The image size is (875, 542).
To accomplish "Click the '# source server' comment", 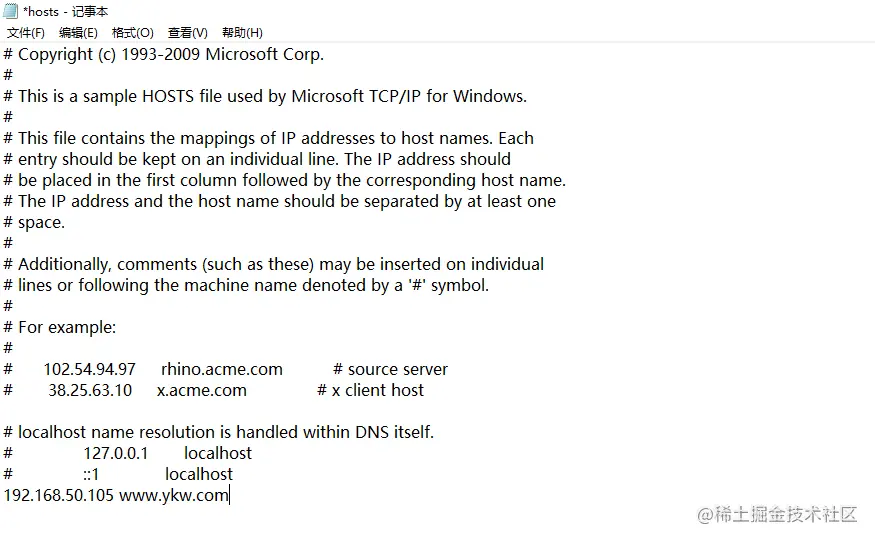I will [391, 370].
